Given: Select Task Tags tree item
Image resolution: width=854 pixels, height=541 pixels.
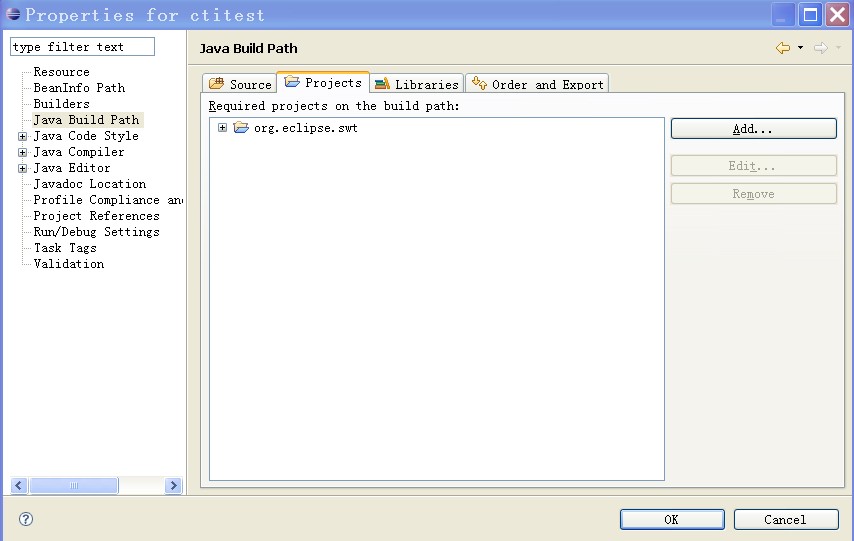Looking at the screenshot, I should tap(65, 248).
